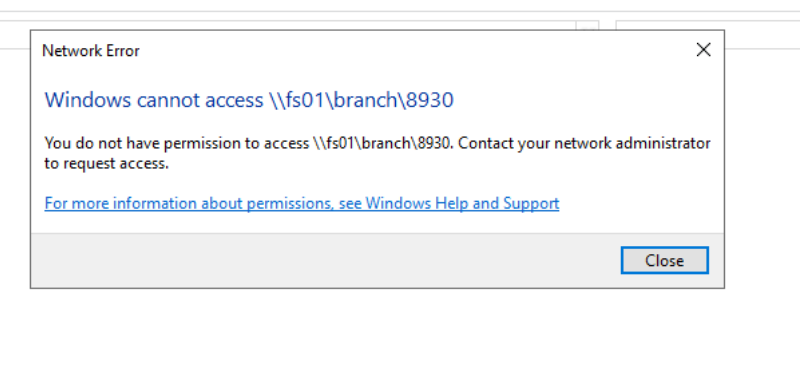Screen dimensions: 800x384
Task: Click the 'to request access.' text line
Action: pos(106,164)
